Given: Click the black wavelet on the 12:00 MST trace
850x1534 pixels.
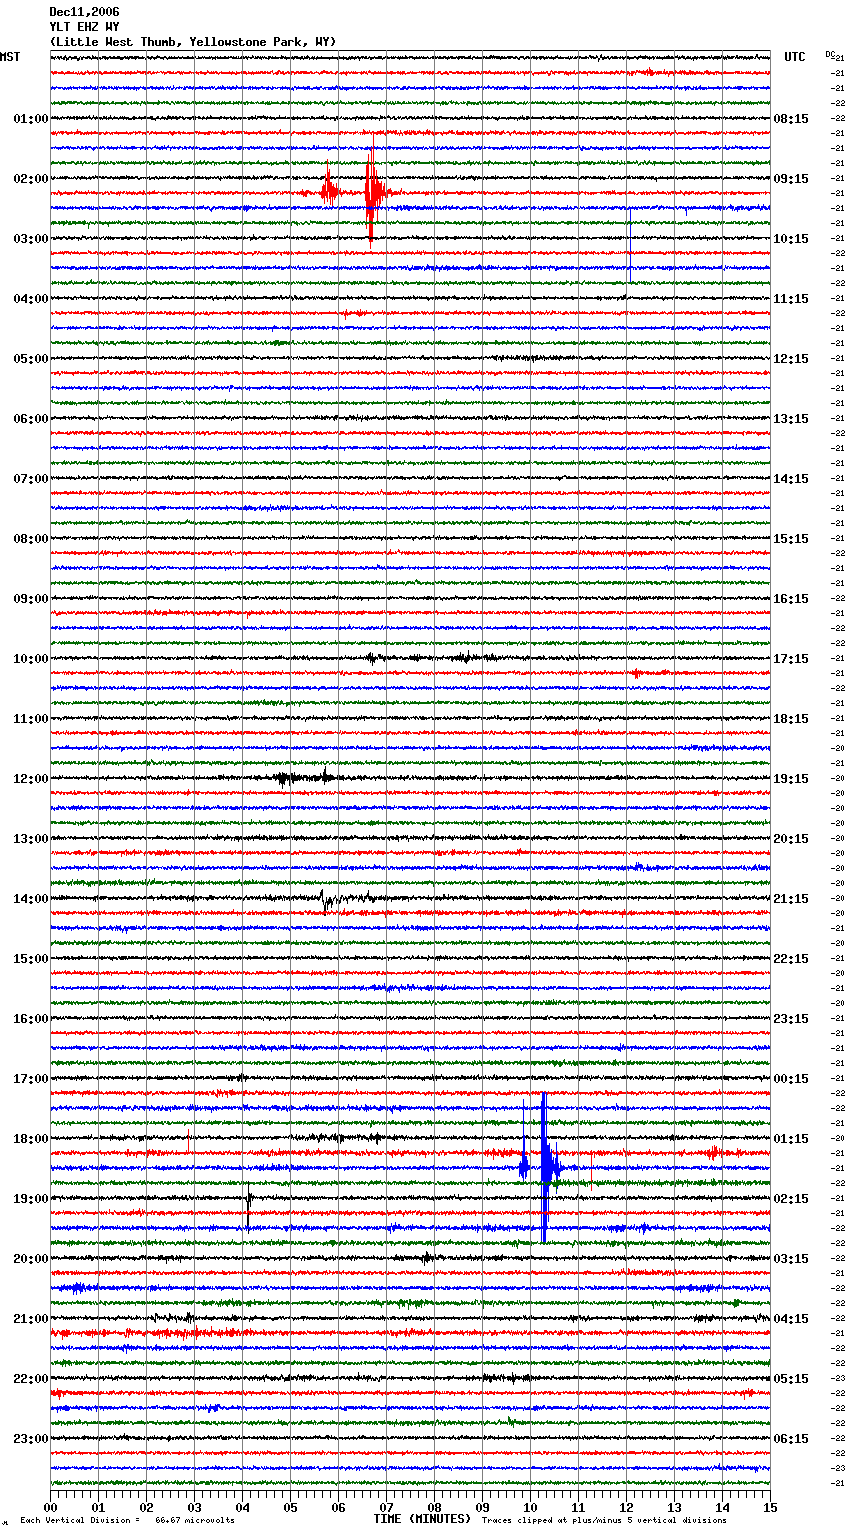Looking at the screenshot, I should coord(303,777).
